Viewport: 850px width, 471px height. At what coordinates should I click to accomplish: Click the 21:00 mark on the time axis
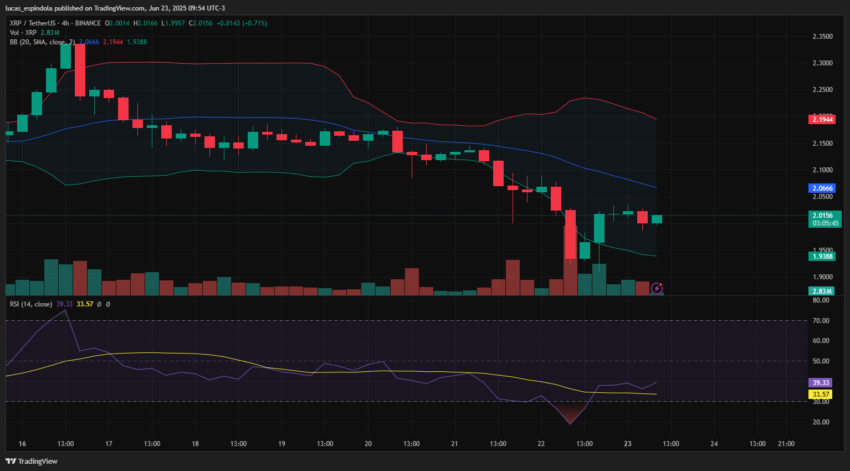[x=786, y=443]
